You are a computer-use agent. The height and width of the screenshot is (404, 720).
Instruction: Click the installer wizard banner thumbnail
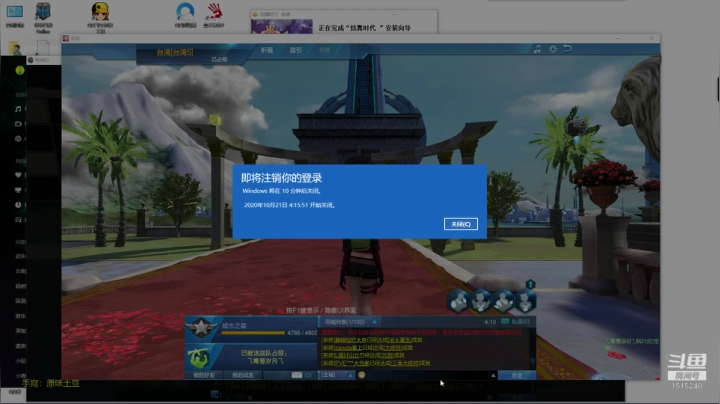pyautogui.click(x=281, y=26)
